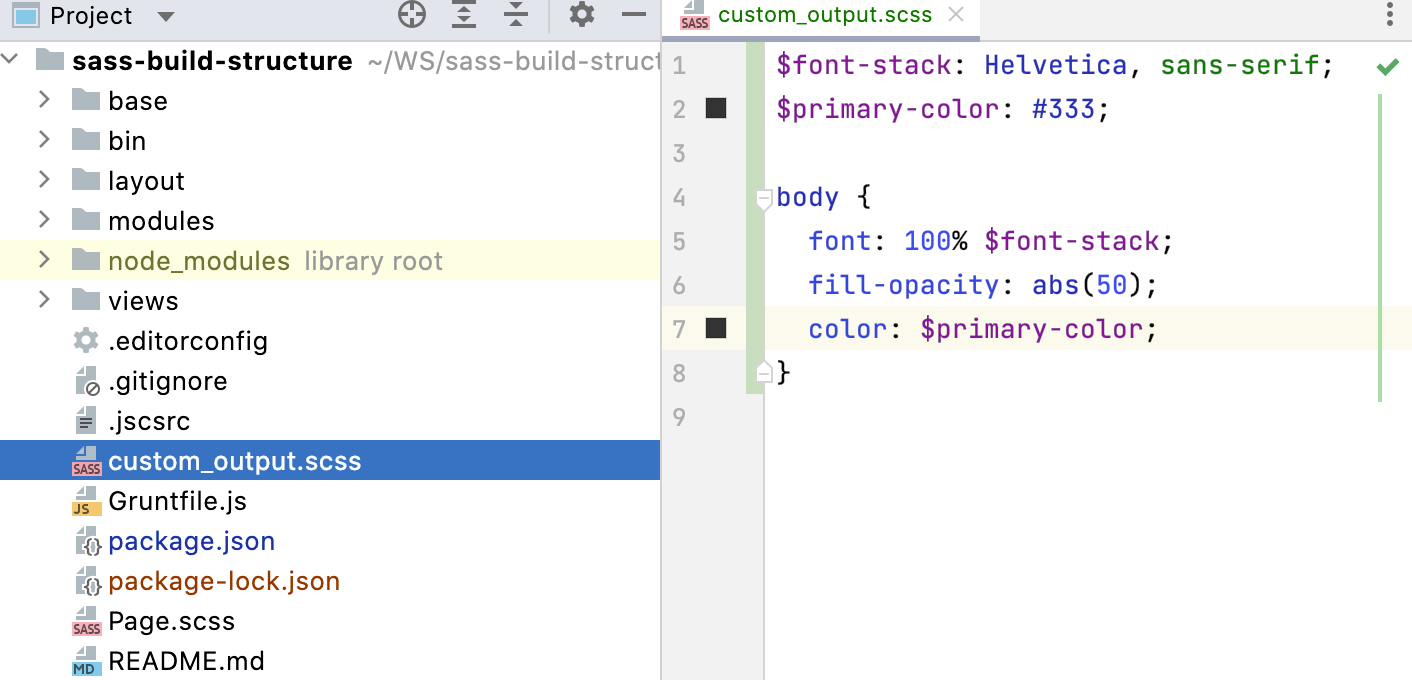The height and width of the screenshot is (680, 1412).
Task: Click the Collapse All icon in Project toolbar
Action: 515,15
